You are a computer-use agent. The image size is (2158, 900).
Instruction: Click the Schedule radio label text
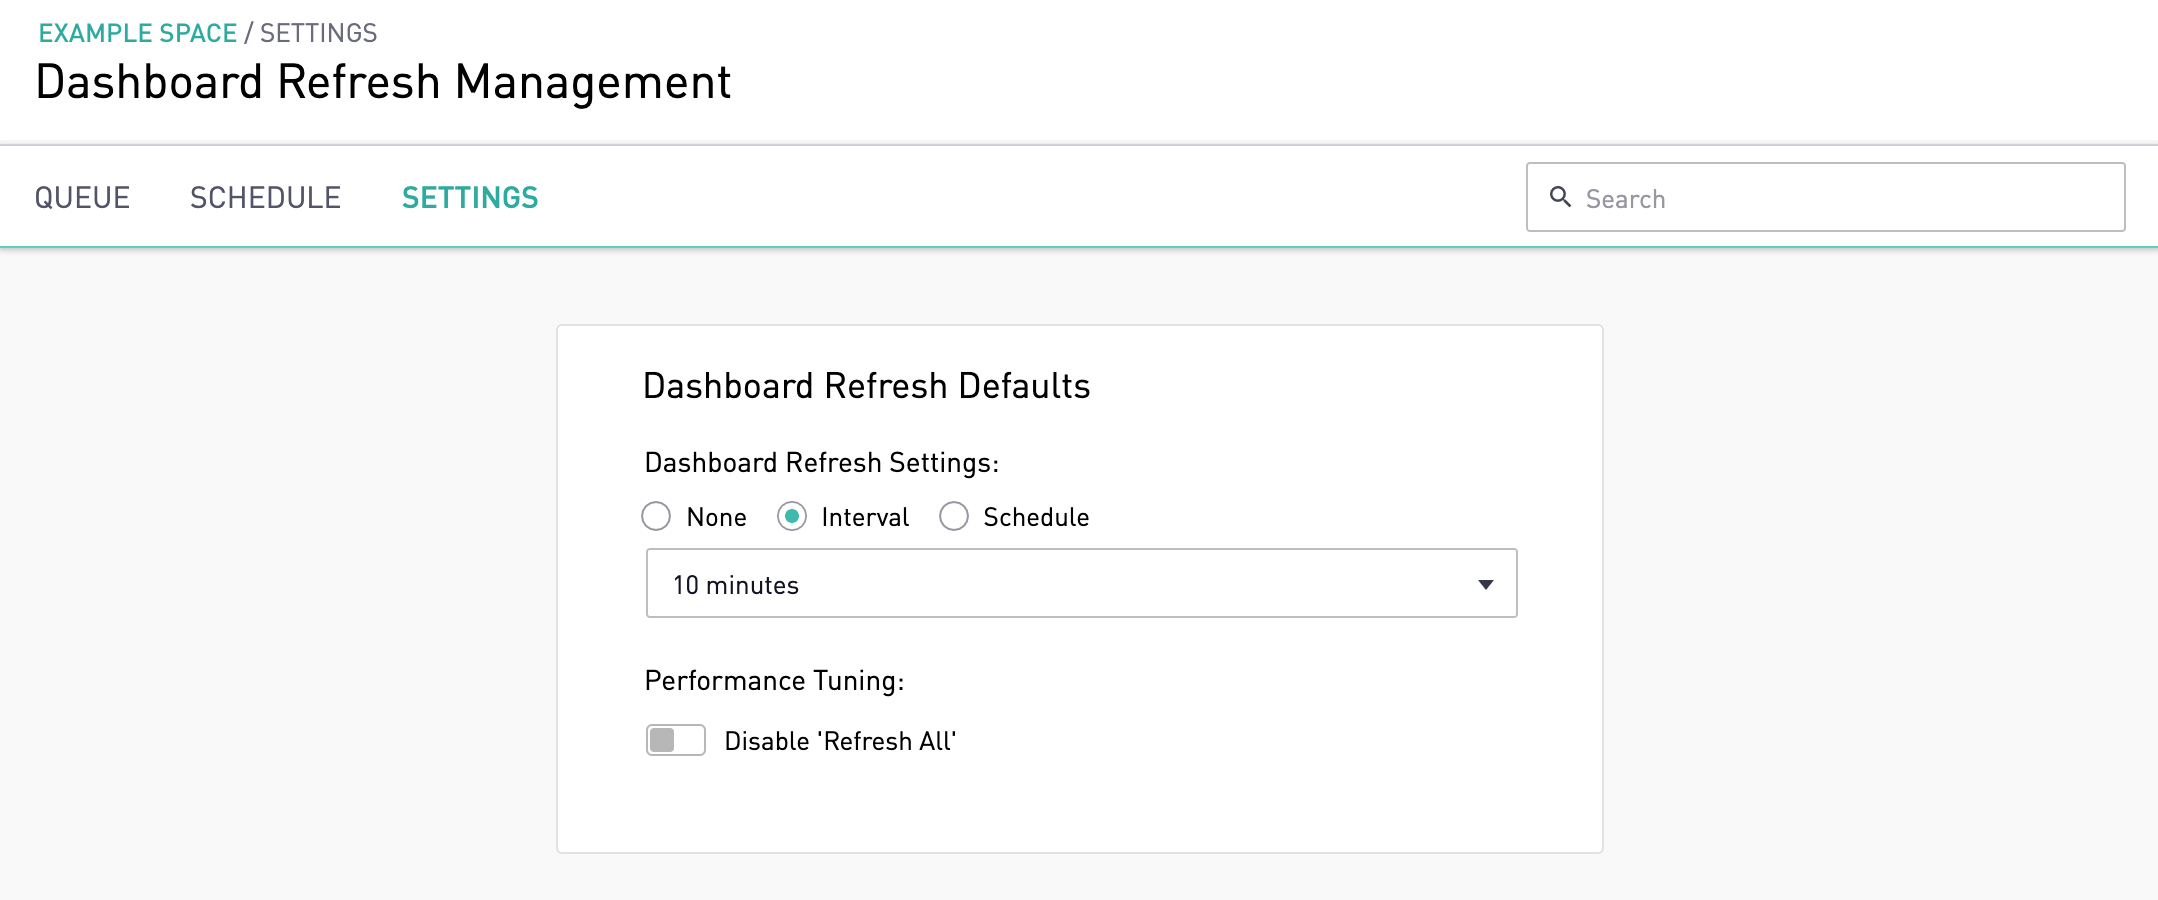tap(1036, 517)
